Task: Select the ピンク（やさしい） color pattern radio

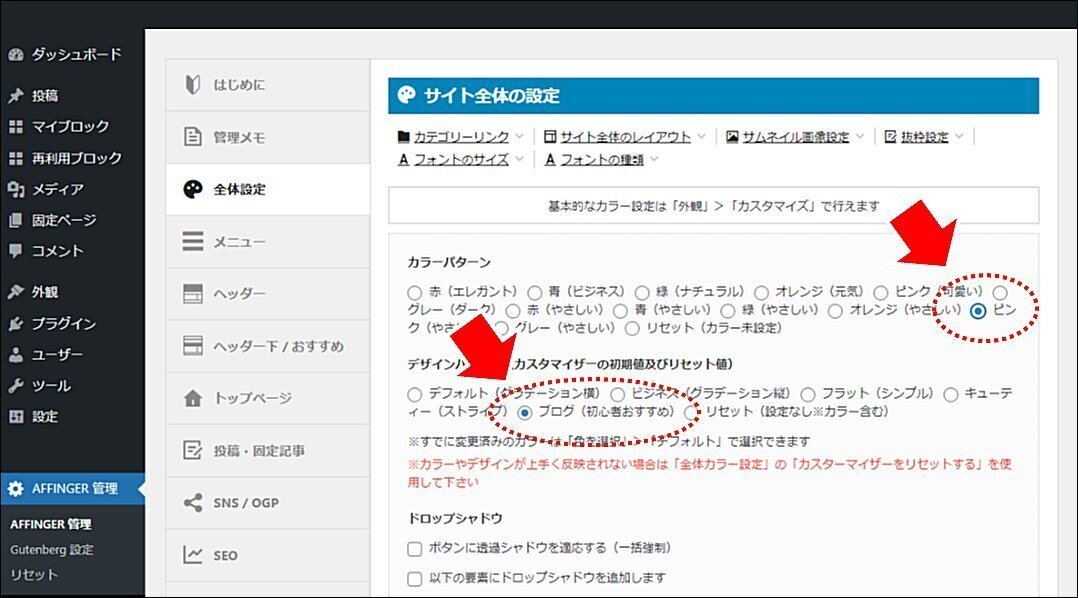Action: tap(978, 311)
